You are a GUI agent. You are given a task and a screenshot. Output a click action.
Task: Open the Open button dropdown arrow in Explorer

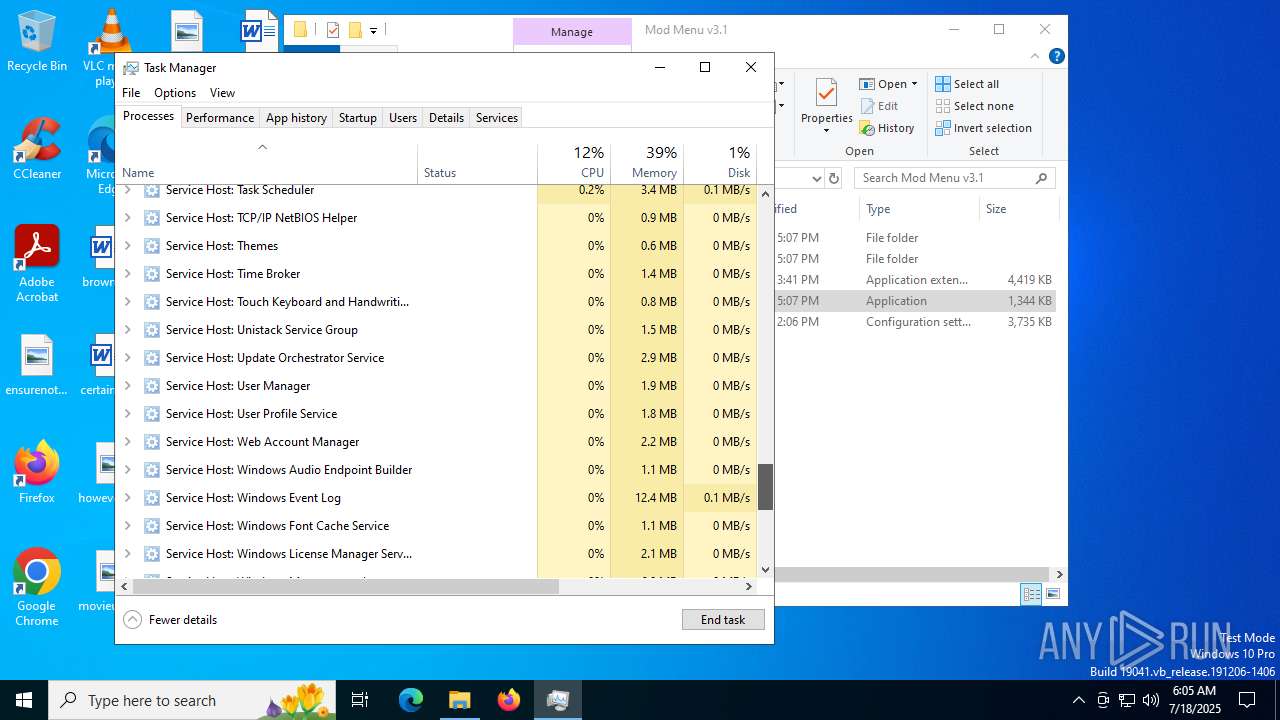tap(914, 84)
